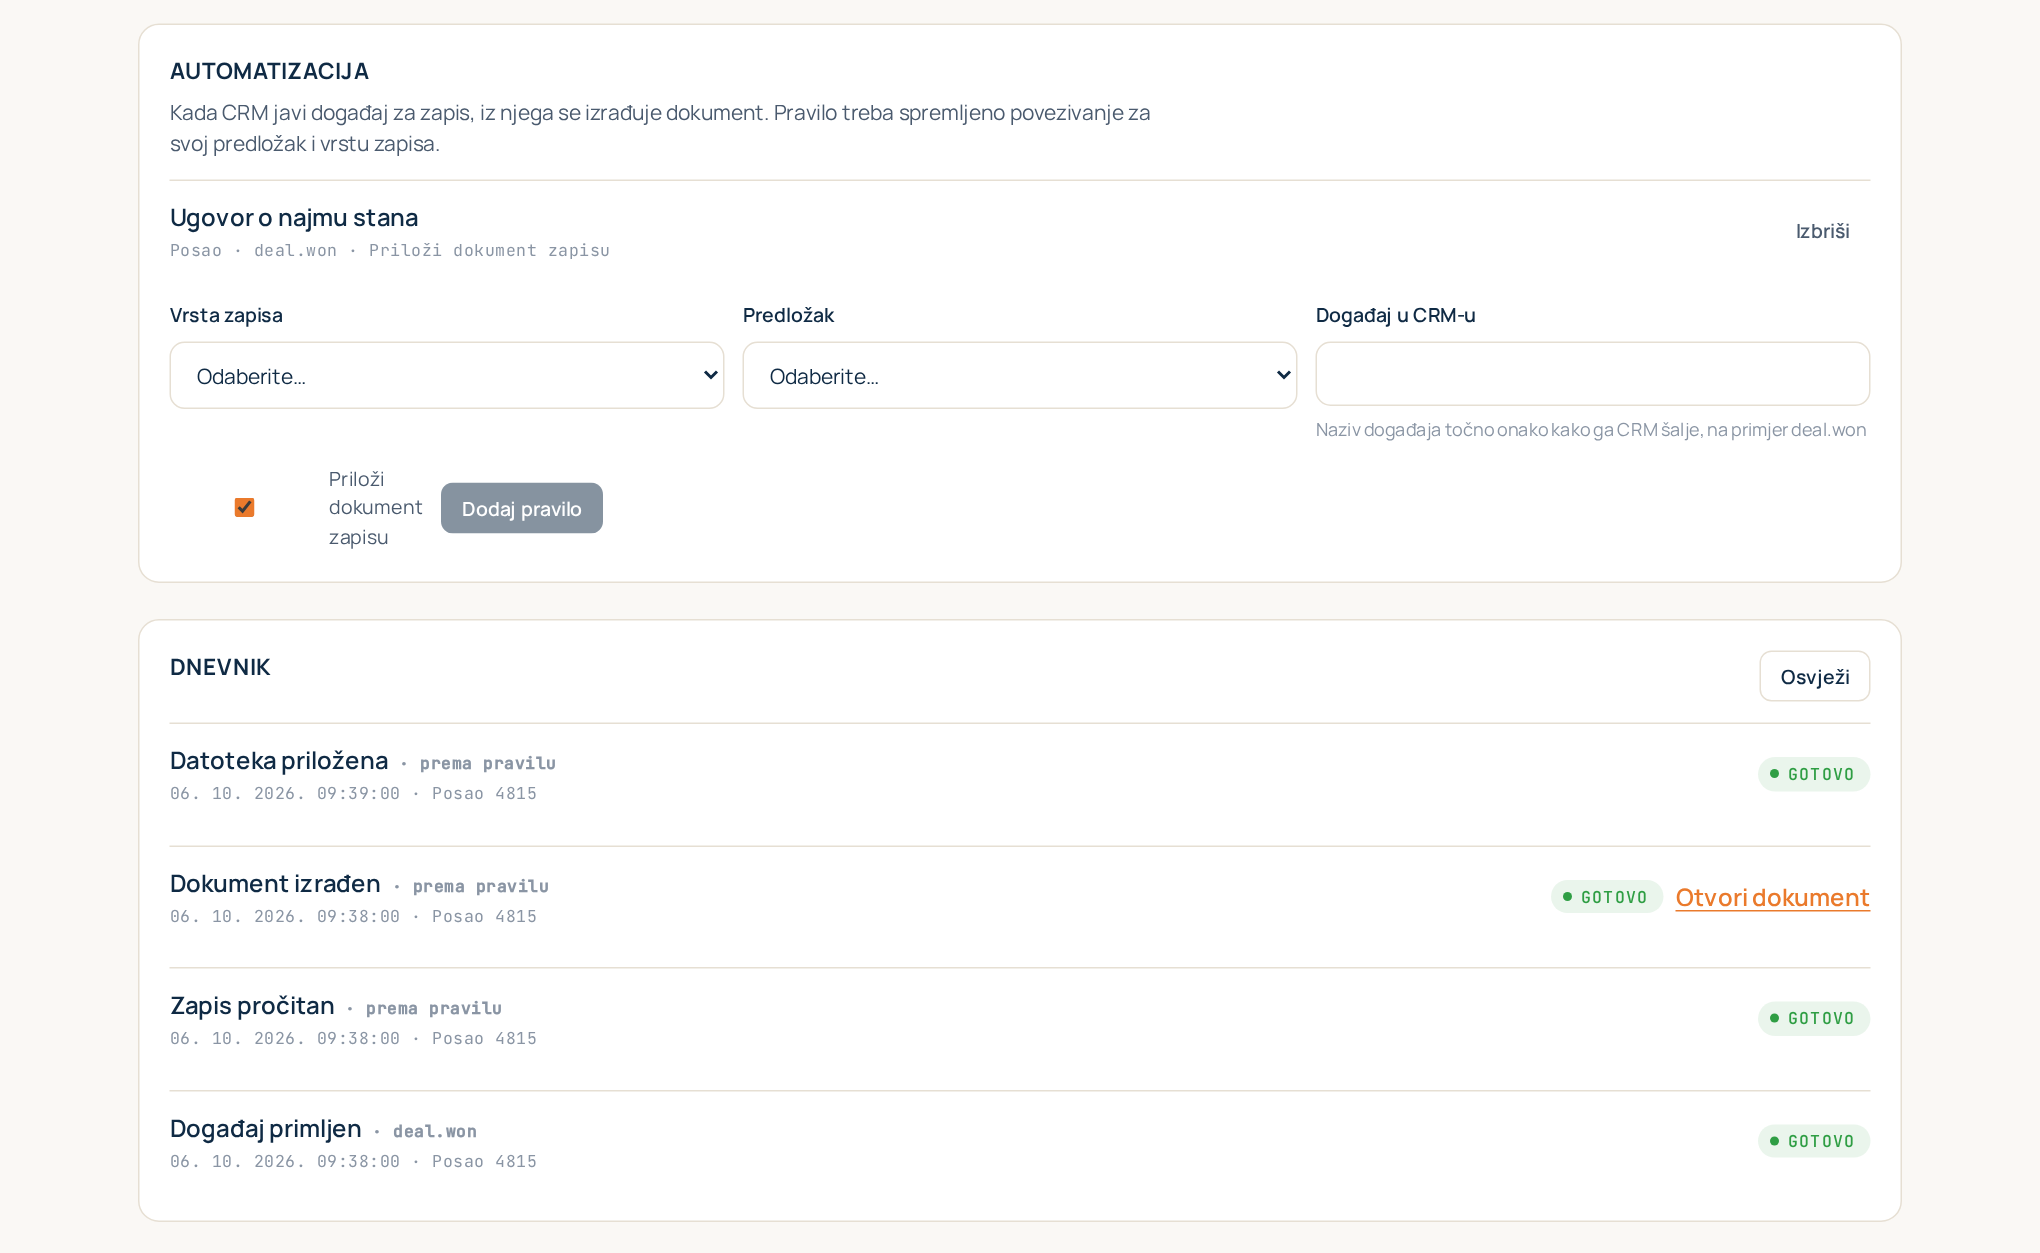Click the 'Zapis pročitan' log entry
2040x1253 pixels.
coord(1020,1030)
